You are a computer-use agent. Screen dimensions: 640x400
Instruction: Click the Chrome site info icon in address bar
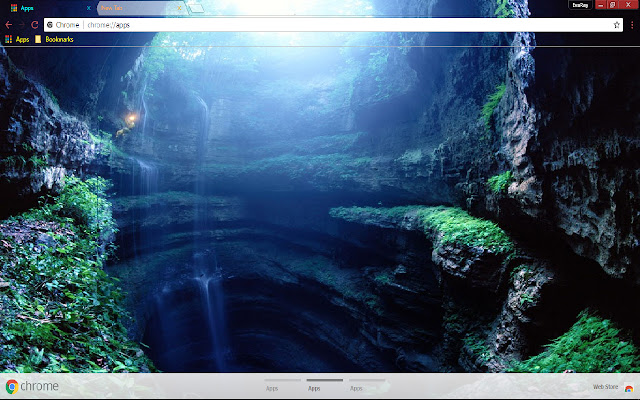[50, 25]
